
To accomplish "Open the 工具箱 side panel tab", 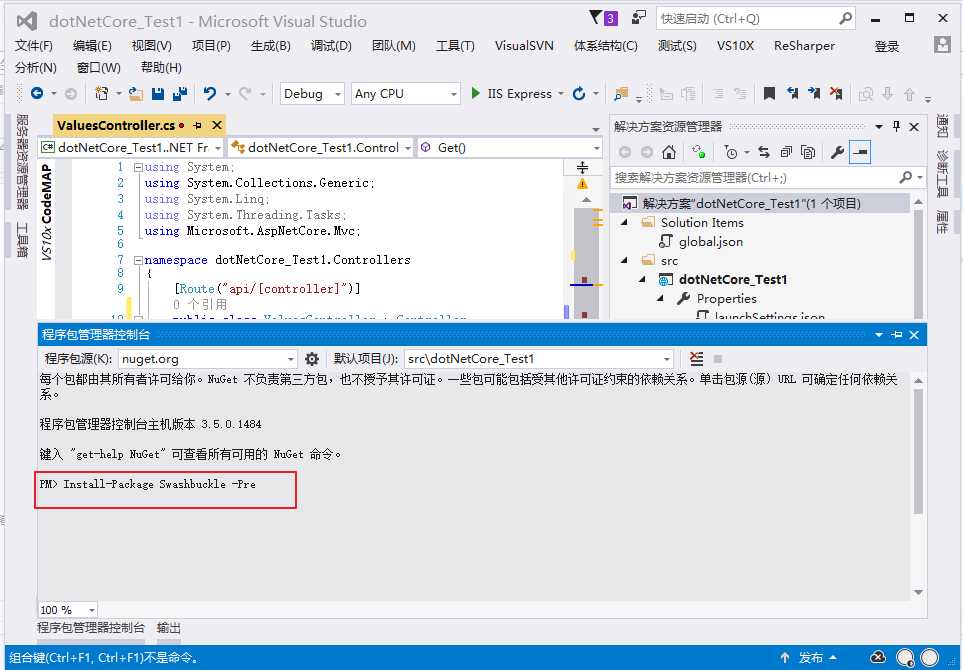I will tap(22, 240).
